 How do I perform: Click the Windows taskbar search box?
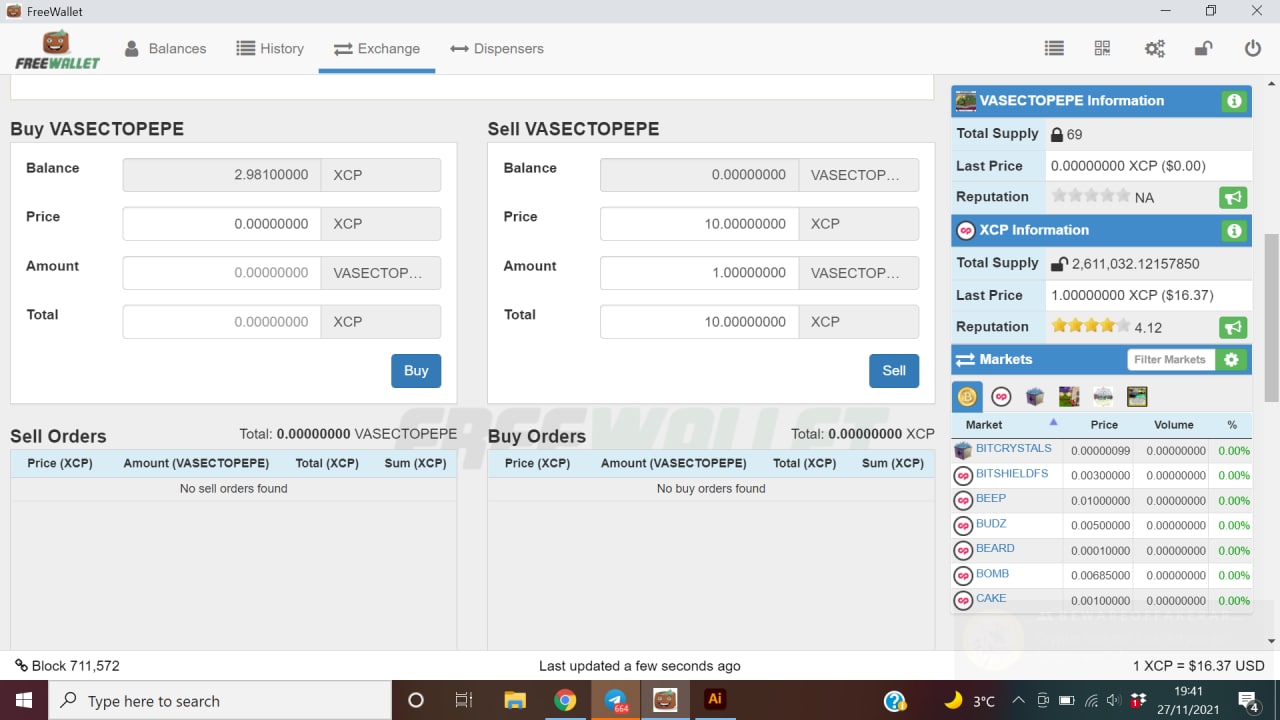[x=220, y=700]
